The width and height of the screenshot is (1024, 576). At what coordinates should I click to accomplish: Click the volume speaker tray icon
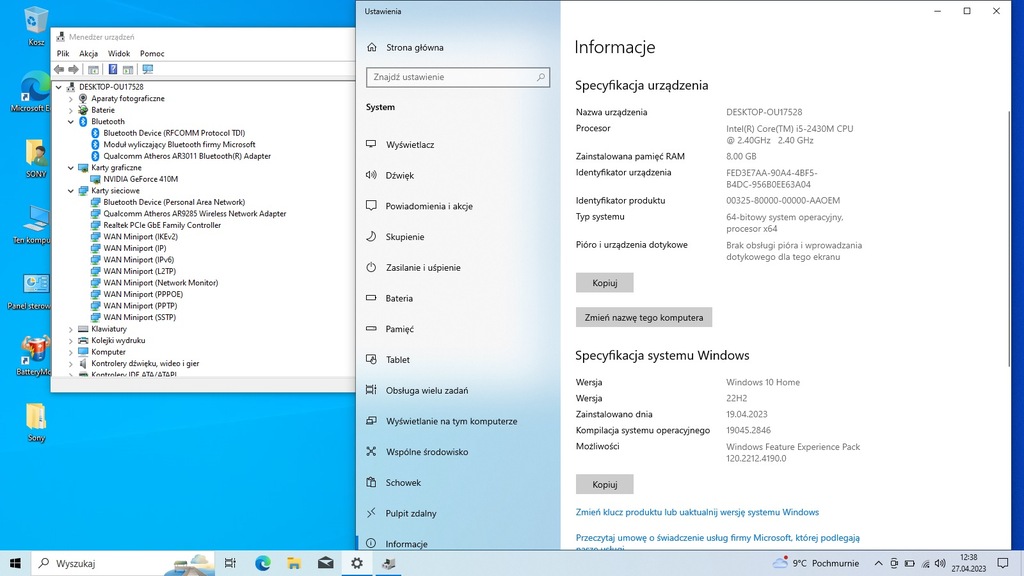[940, 563]
